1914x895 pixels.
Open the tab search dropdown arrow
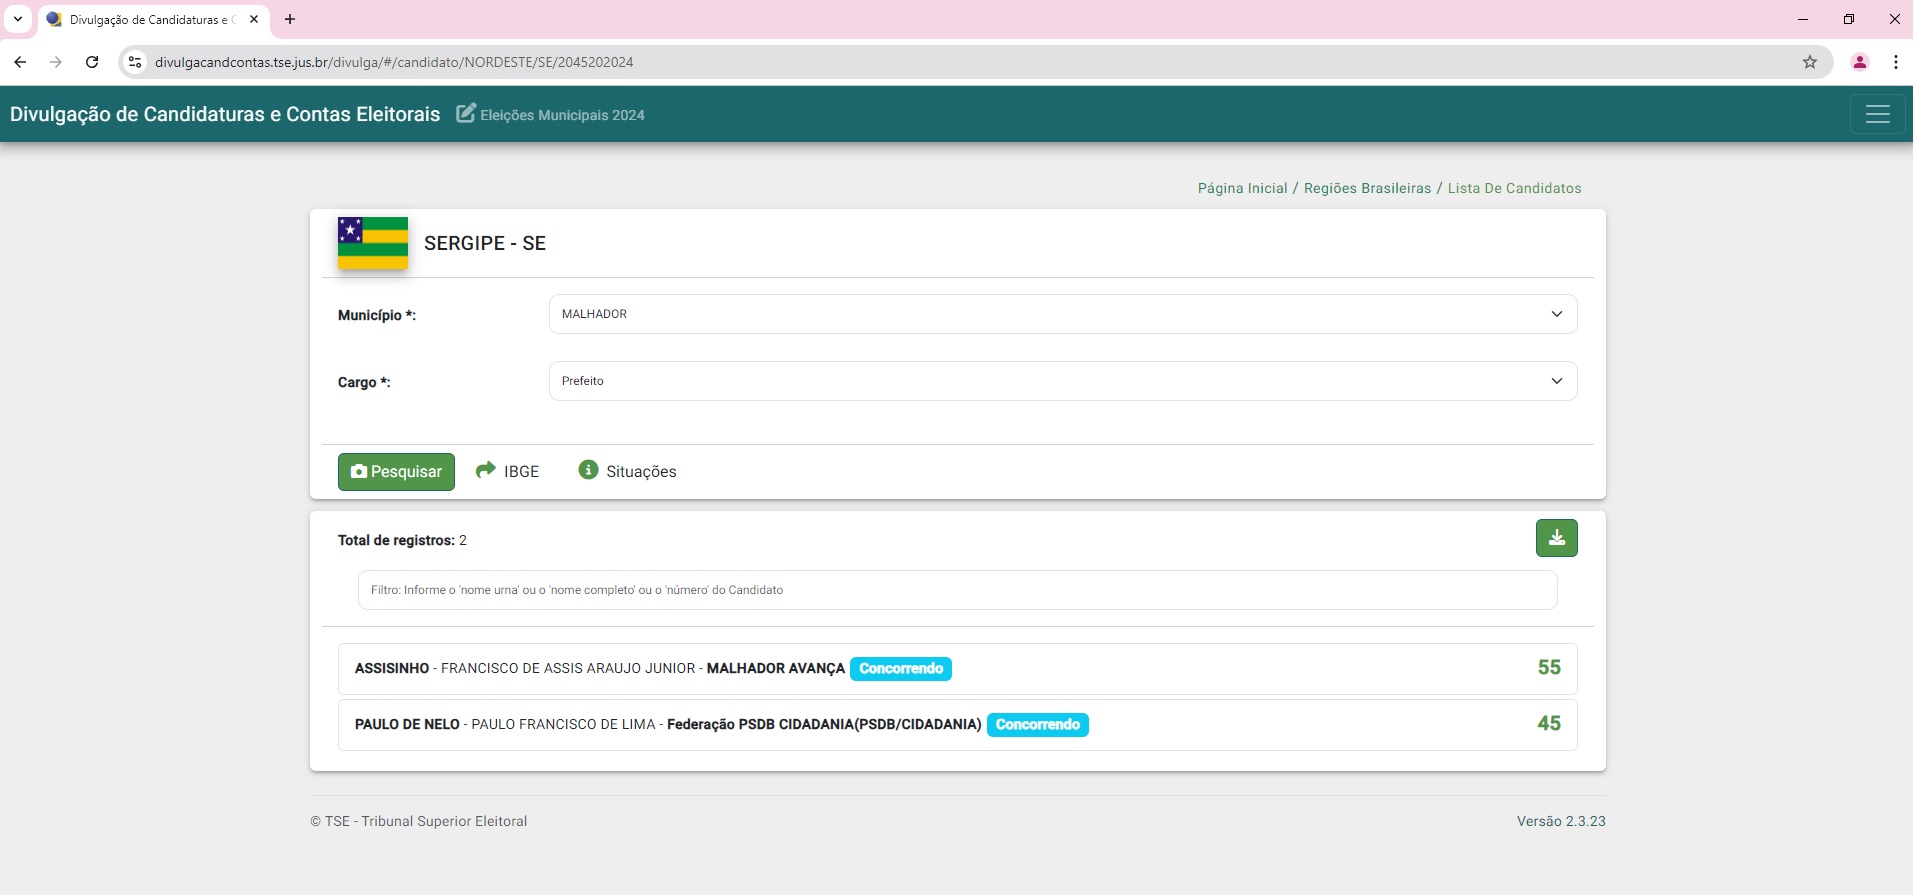(17, 19)
